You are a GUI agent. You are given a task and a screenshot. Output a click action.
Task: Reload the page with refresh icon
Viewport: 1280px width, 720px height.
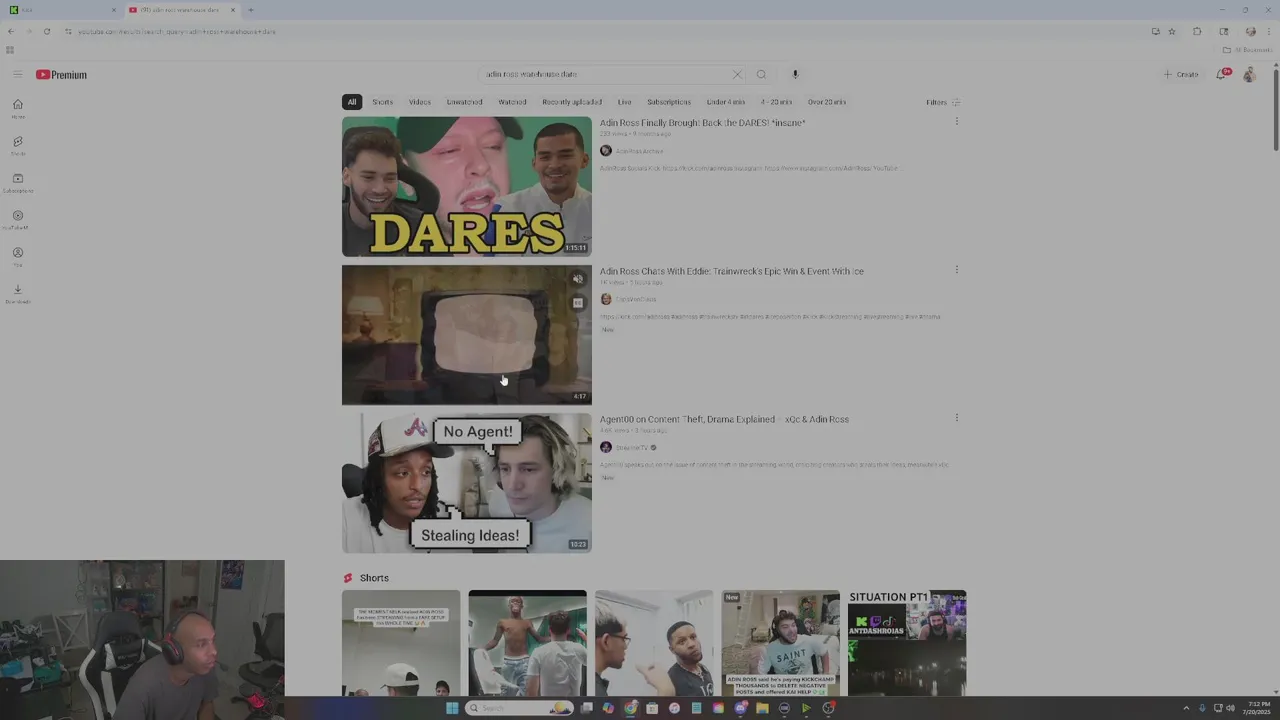46,31
